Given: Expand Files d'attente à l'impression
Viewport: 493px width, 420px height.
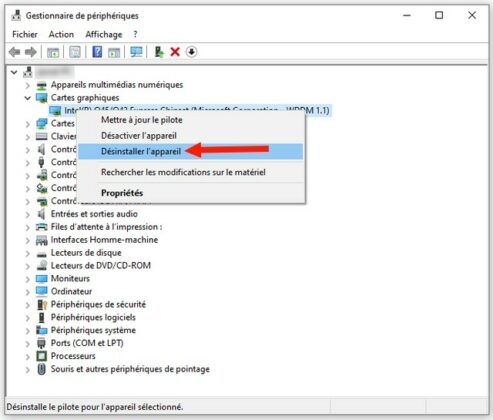Looking at the screenshot, I should 28,227.
